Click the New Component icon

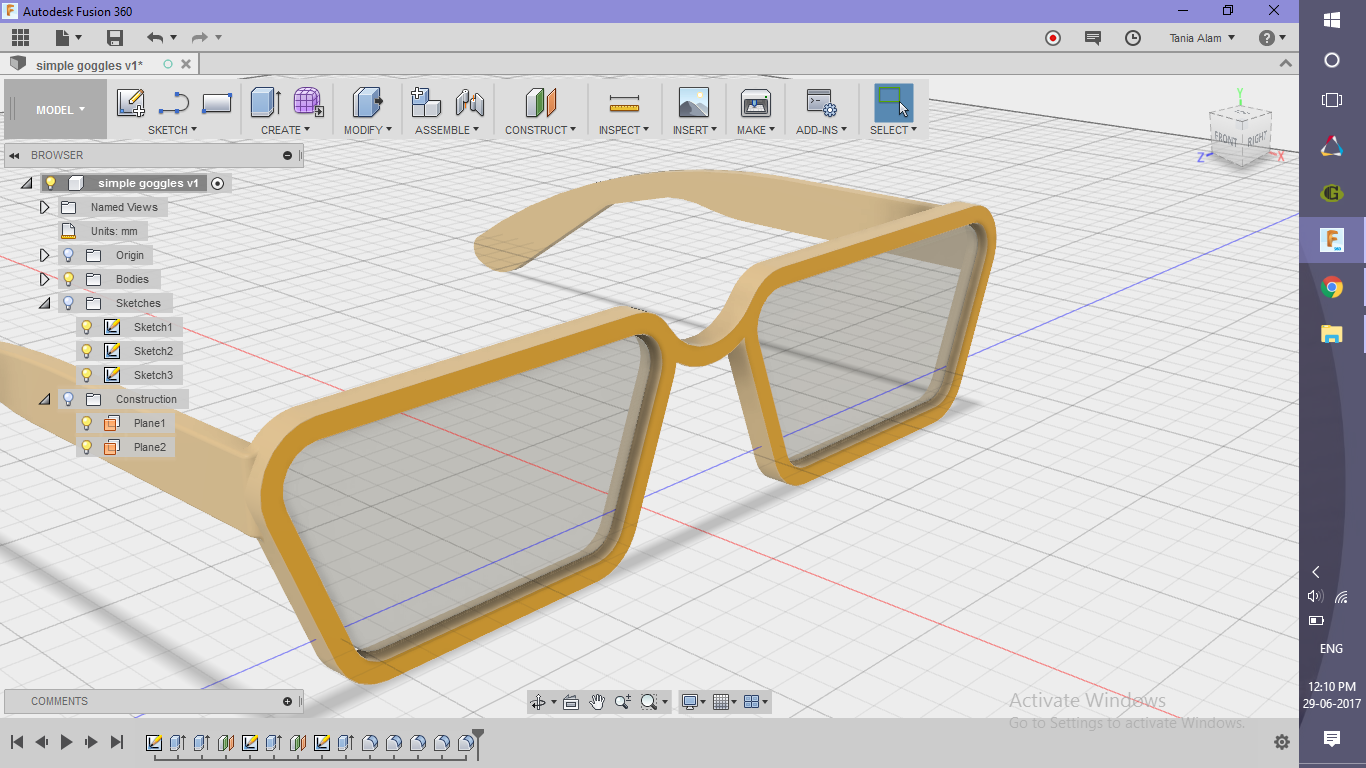coord(426,103)
